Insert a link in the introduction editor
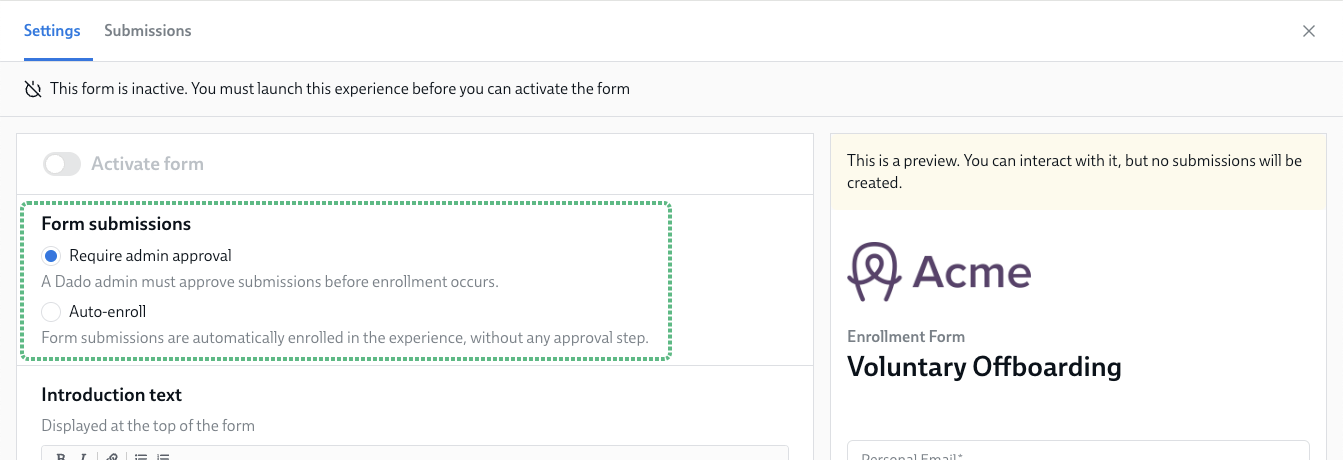The width and height of the screenshot is (1343, 460). pyautogui.click(x=112, y=457)
